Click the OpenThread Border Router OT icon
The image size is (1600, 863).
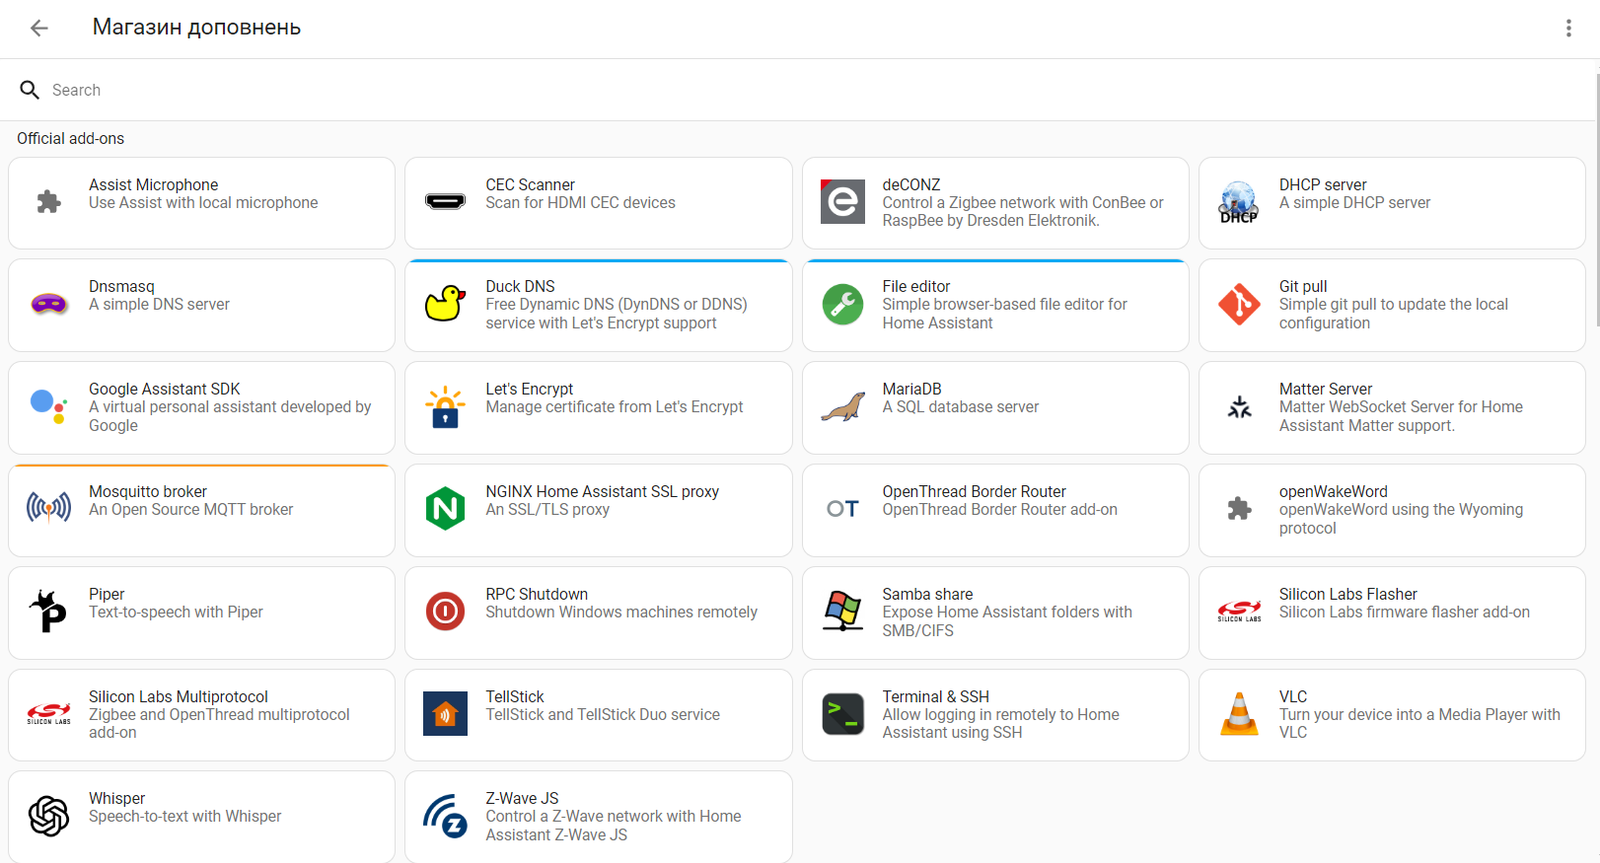(843, 509)
